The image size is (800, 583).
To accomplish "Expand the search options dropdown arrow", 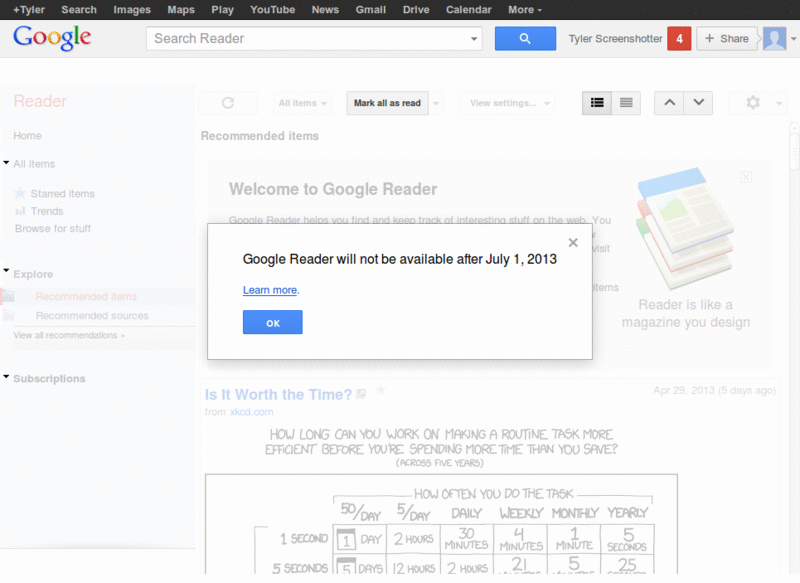I will pos(474,39).
